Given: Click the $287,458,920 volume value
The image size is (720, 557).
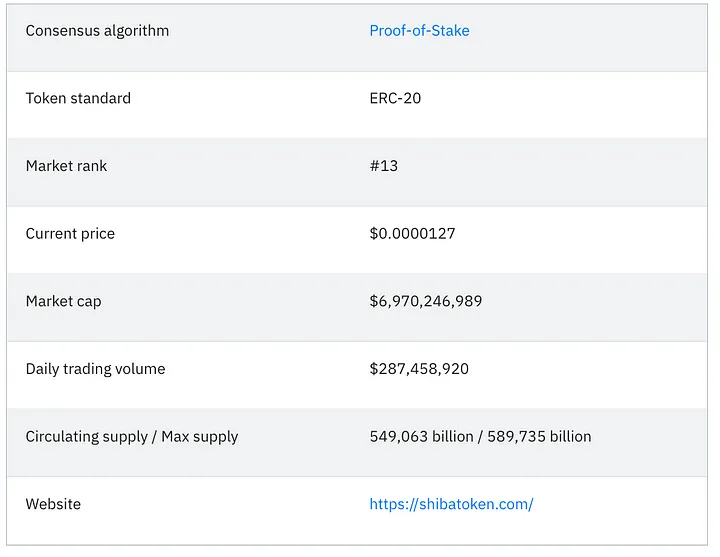Looking at the screenshot, I should pyautogui.click(x=419, y=369).
